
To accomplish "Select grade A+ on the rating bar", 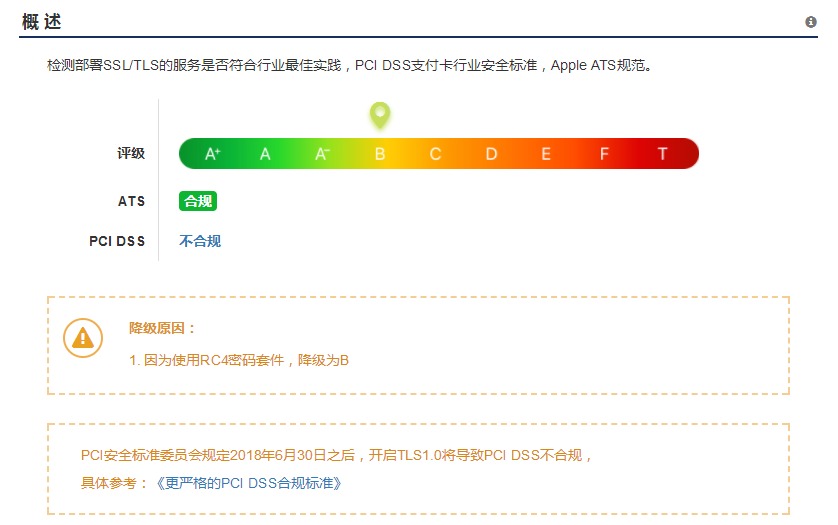I will [x=213, y=154].
